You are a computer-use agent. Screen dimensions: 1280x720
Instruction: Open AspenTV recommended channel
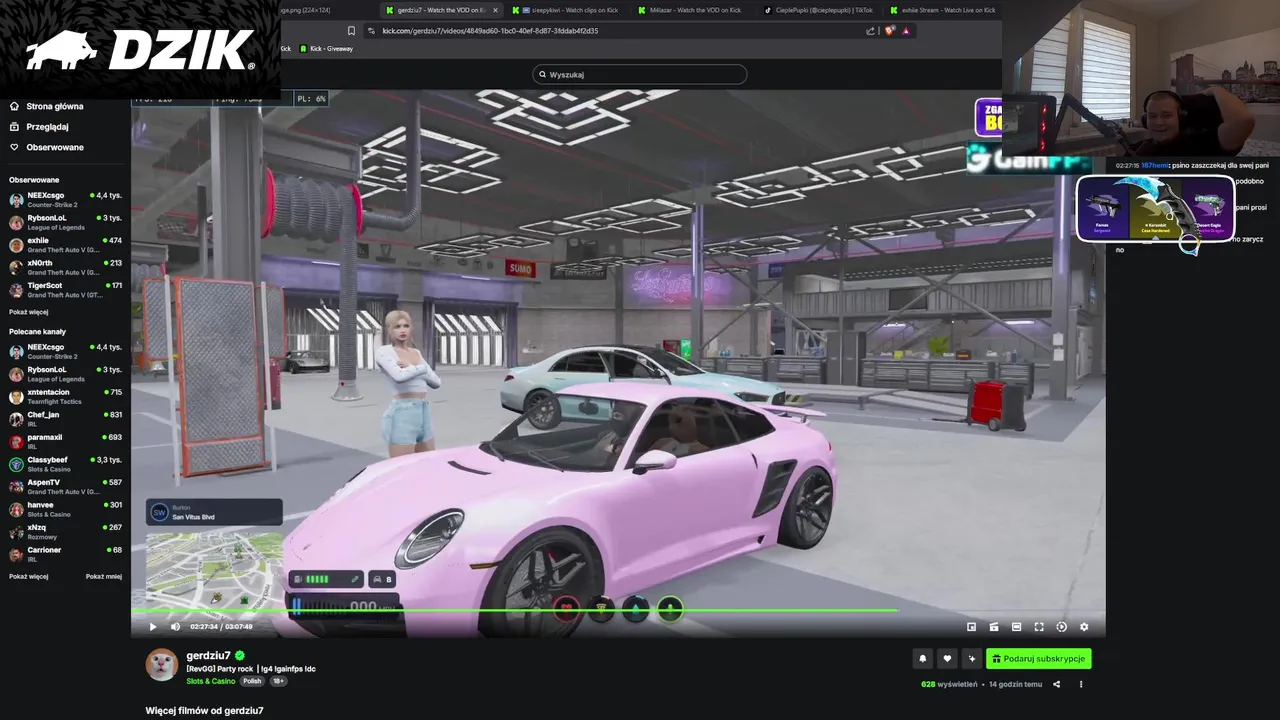click(x=65, y=487)
